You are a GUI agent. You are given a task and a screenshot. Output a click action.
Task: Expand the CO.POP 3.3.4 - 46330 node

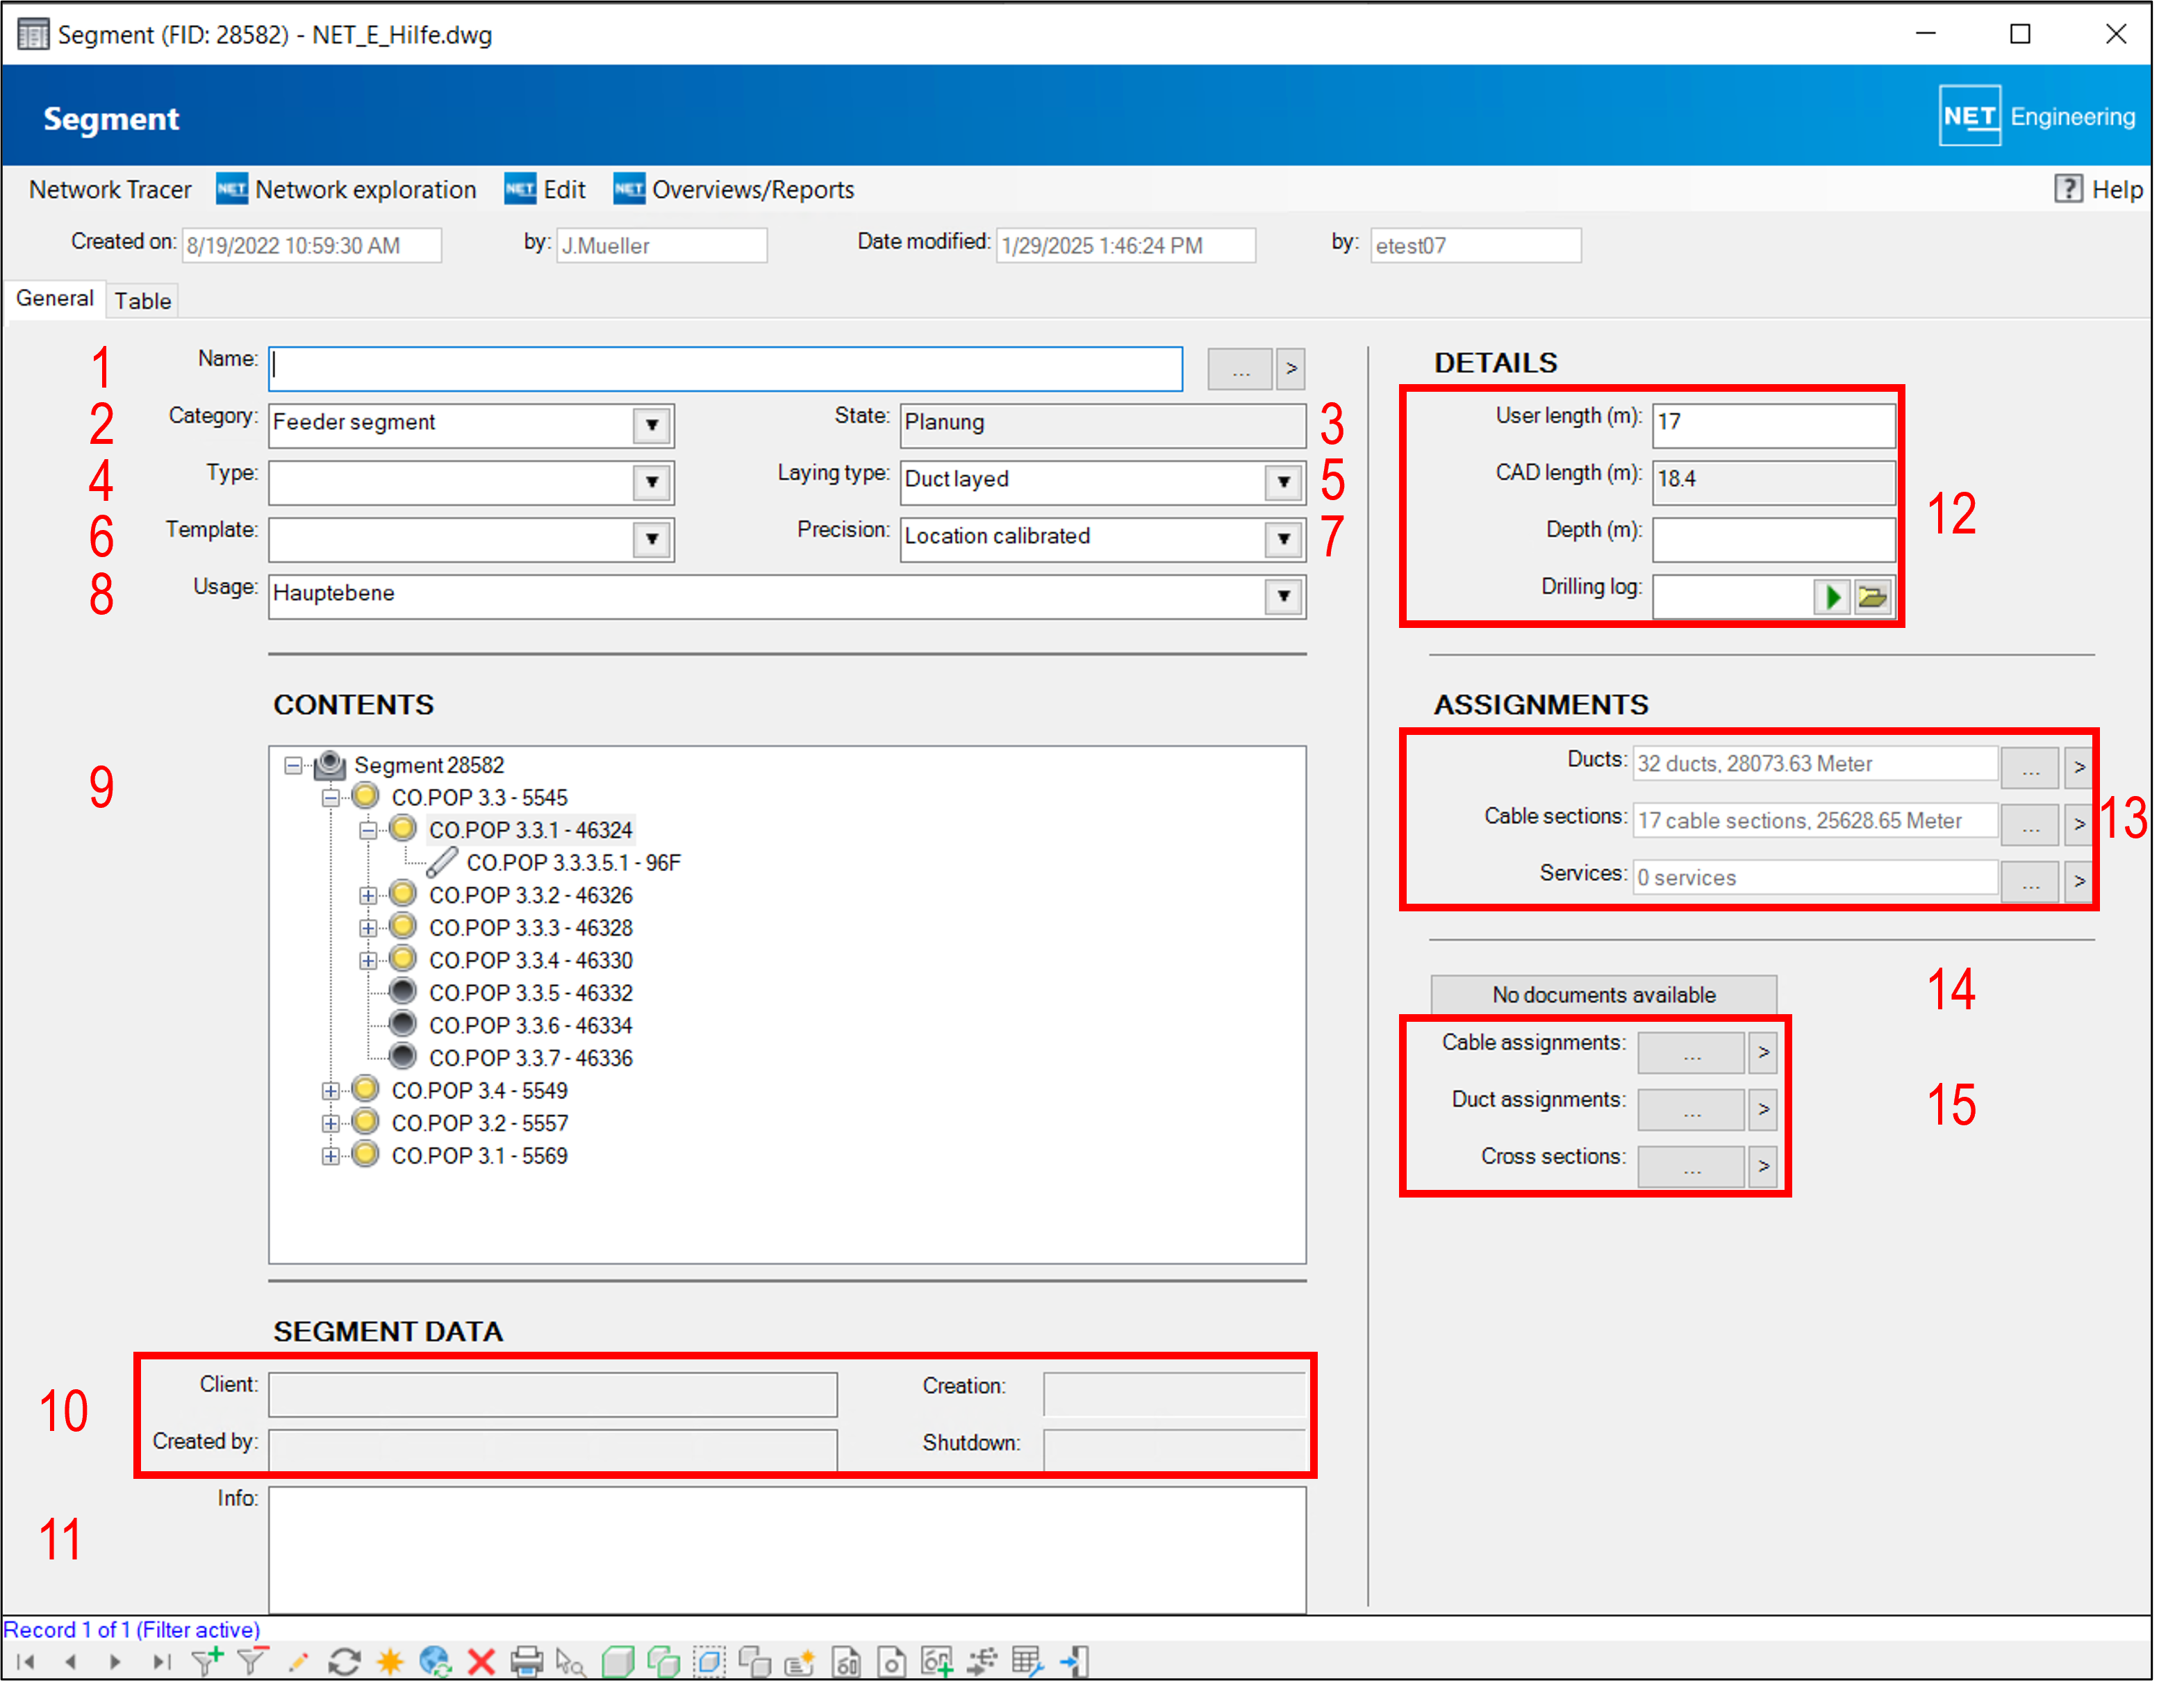click(x=368, y=960)
